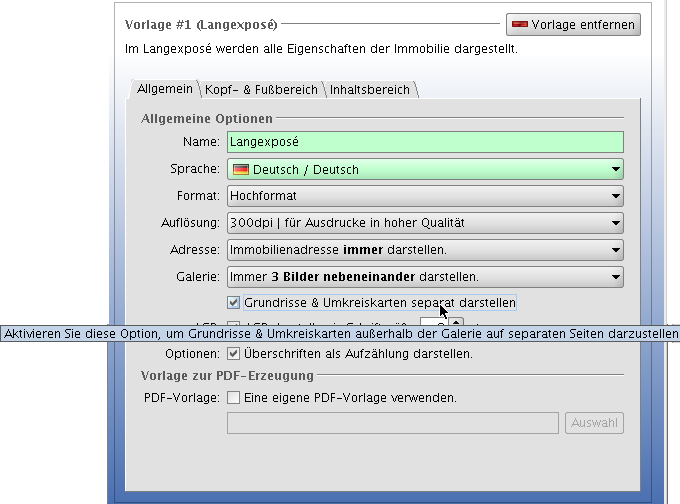Open the Inhaltsbereich tab
Image resolution: width=680 pixels, height=504 pixels.
369,89
